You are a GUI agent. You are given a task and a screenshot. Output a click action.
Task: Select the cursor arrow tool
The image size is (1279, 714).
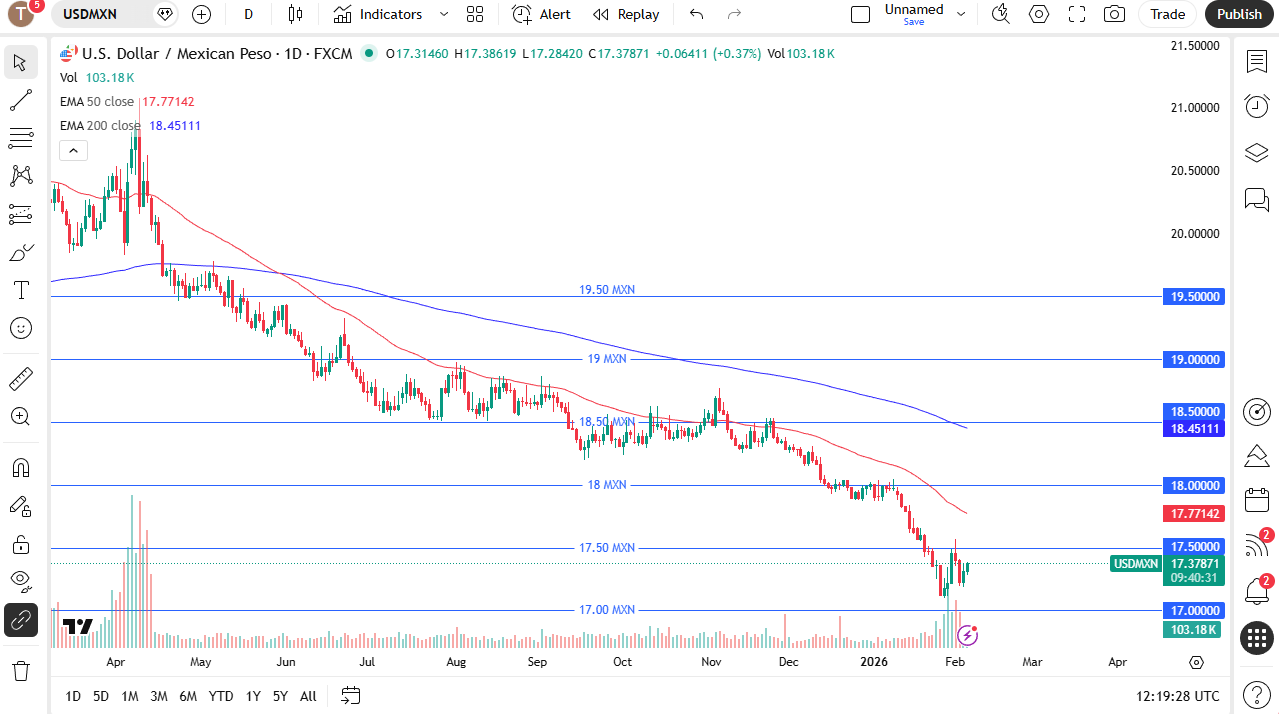pyautogui.click(x=20, y=62)
